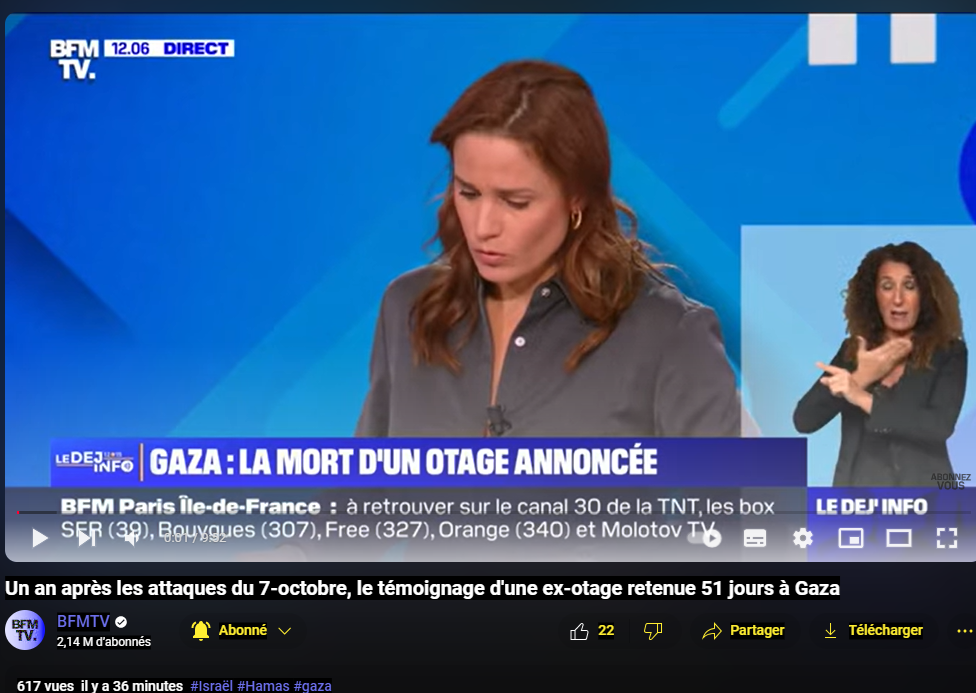Screen dimensions: 976x693
Task: Download video with Télécharger
Action: [x=873, y=631]
